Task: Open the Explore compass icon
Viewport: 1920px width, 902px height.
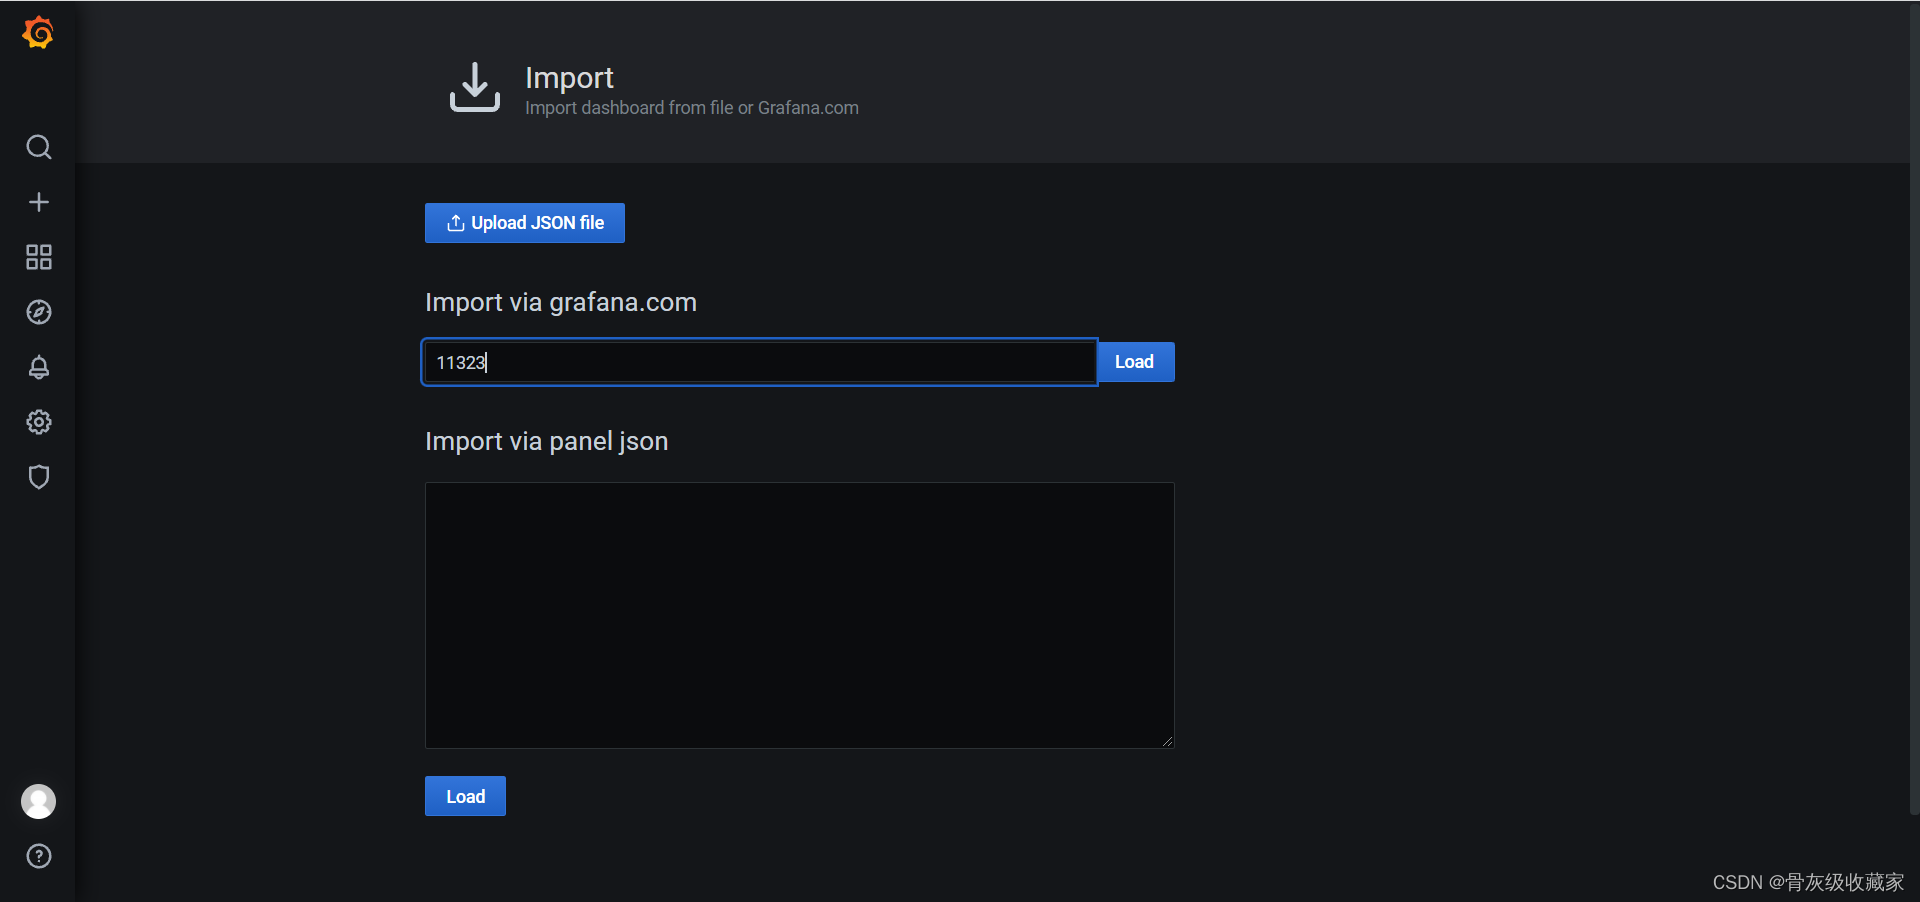Action: point(38,312)
